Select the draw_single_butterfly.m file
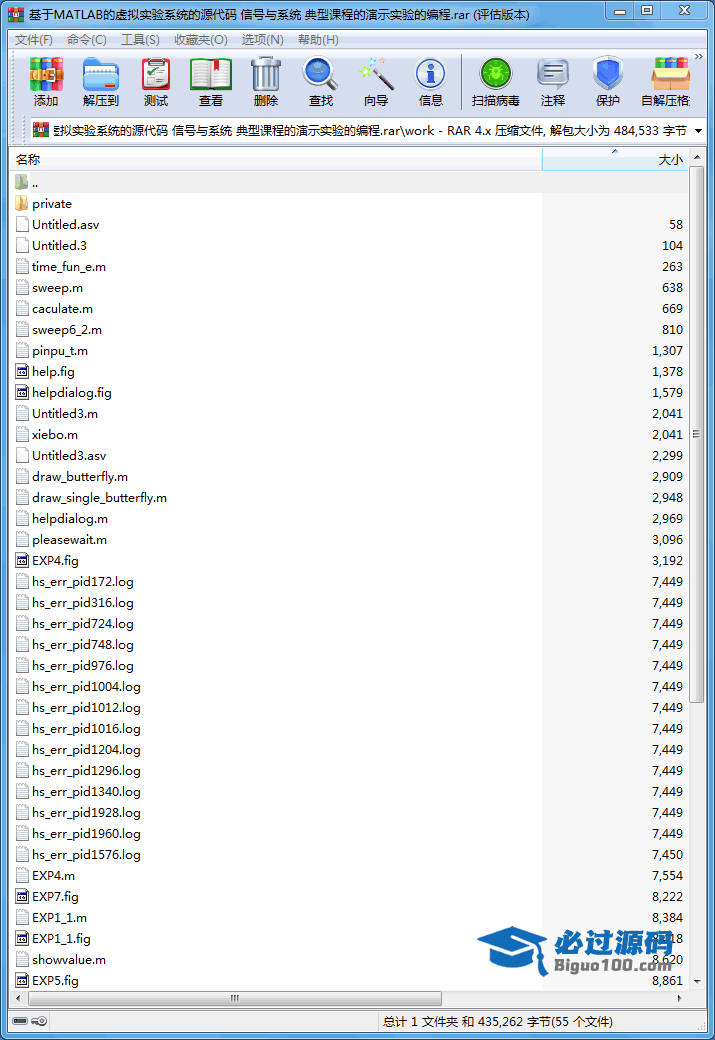This screenshot has height=1040, width=715. point(99,497)
